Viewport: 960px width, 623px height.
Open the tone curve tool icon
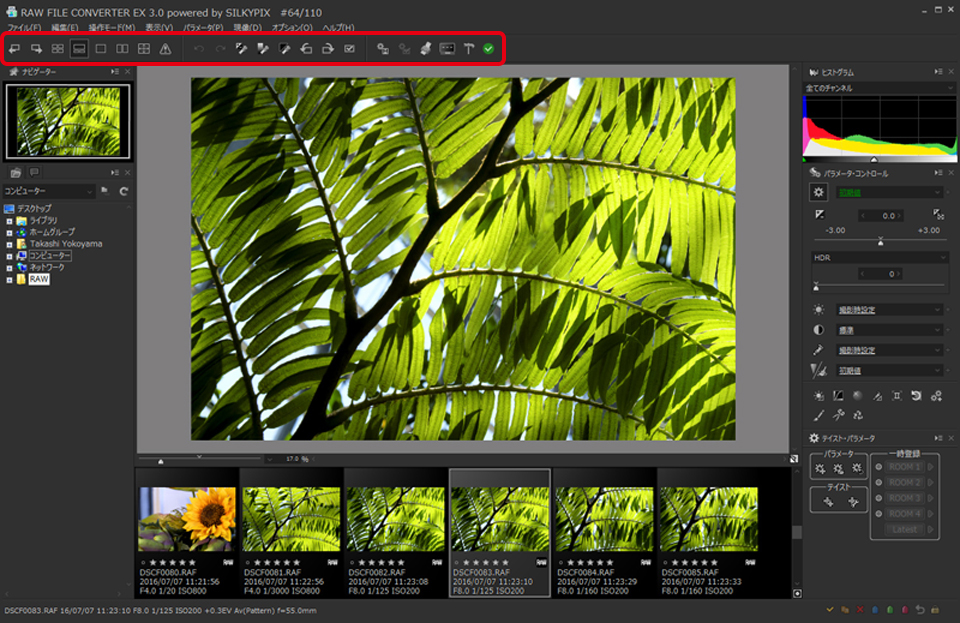(x=838, y=396)
